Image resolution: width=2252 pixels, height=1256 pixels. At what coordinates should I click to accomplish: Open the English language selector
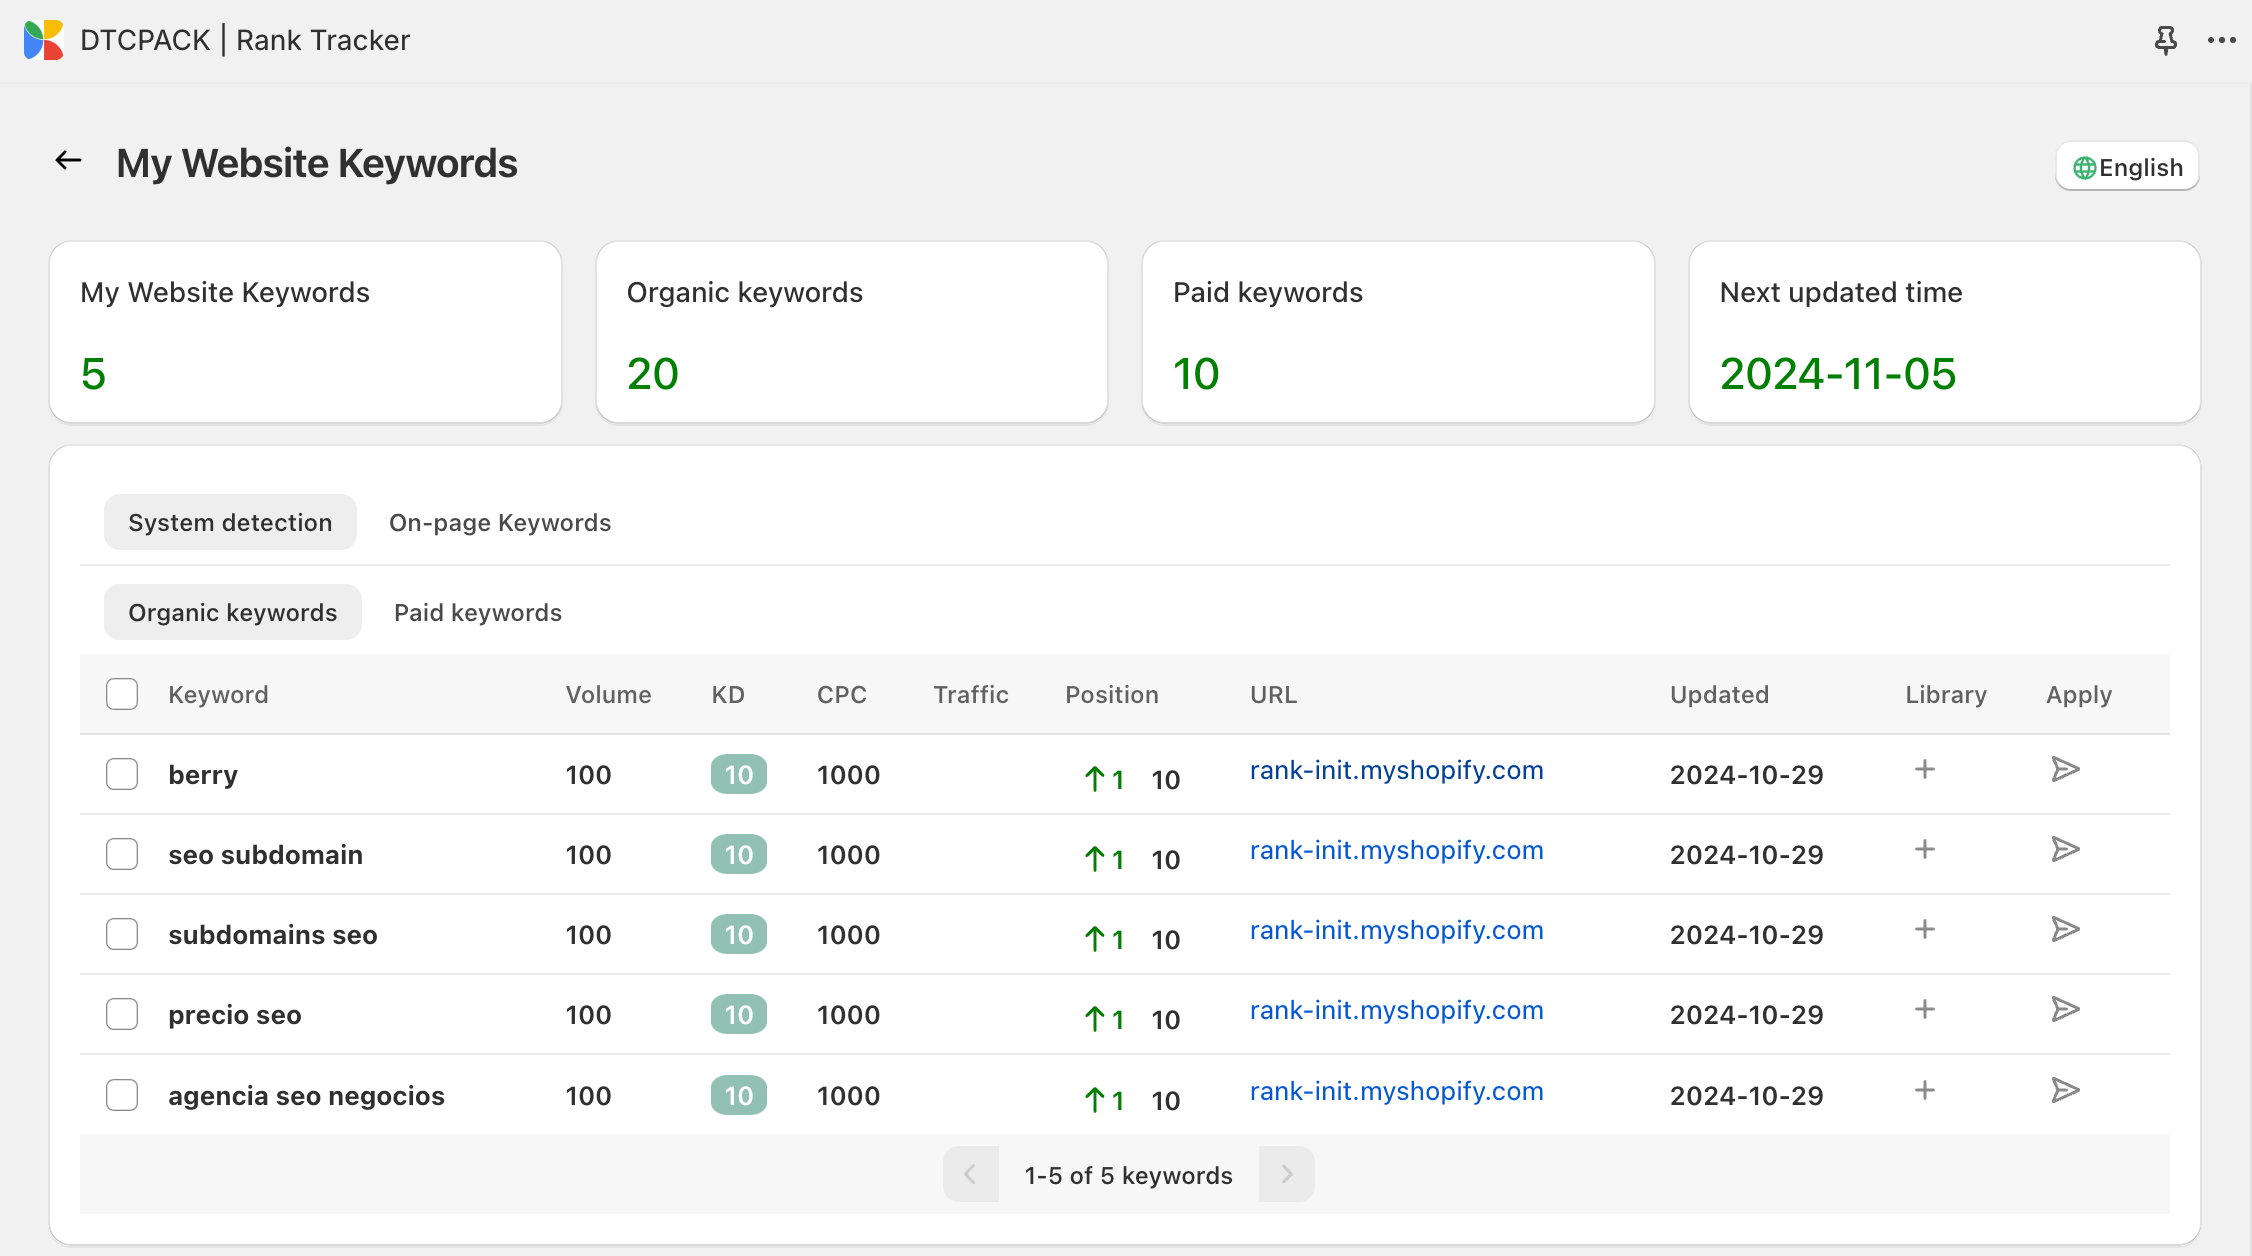[x=2127, y=167]
